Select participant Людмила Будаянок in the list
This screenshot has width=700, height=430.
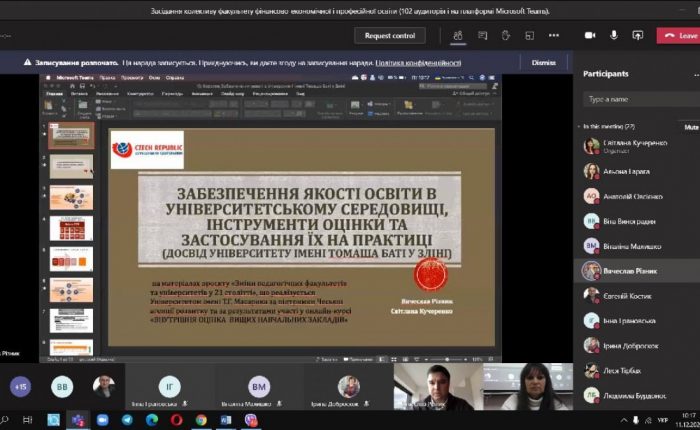pos(637,396)
